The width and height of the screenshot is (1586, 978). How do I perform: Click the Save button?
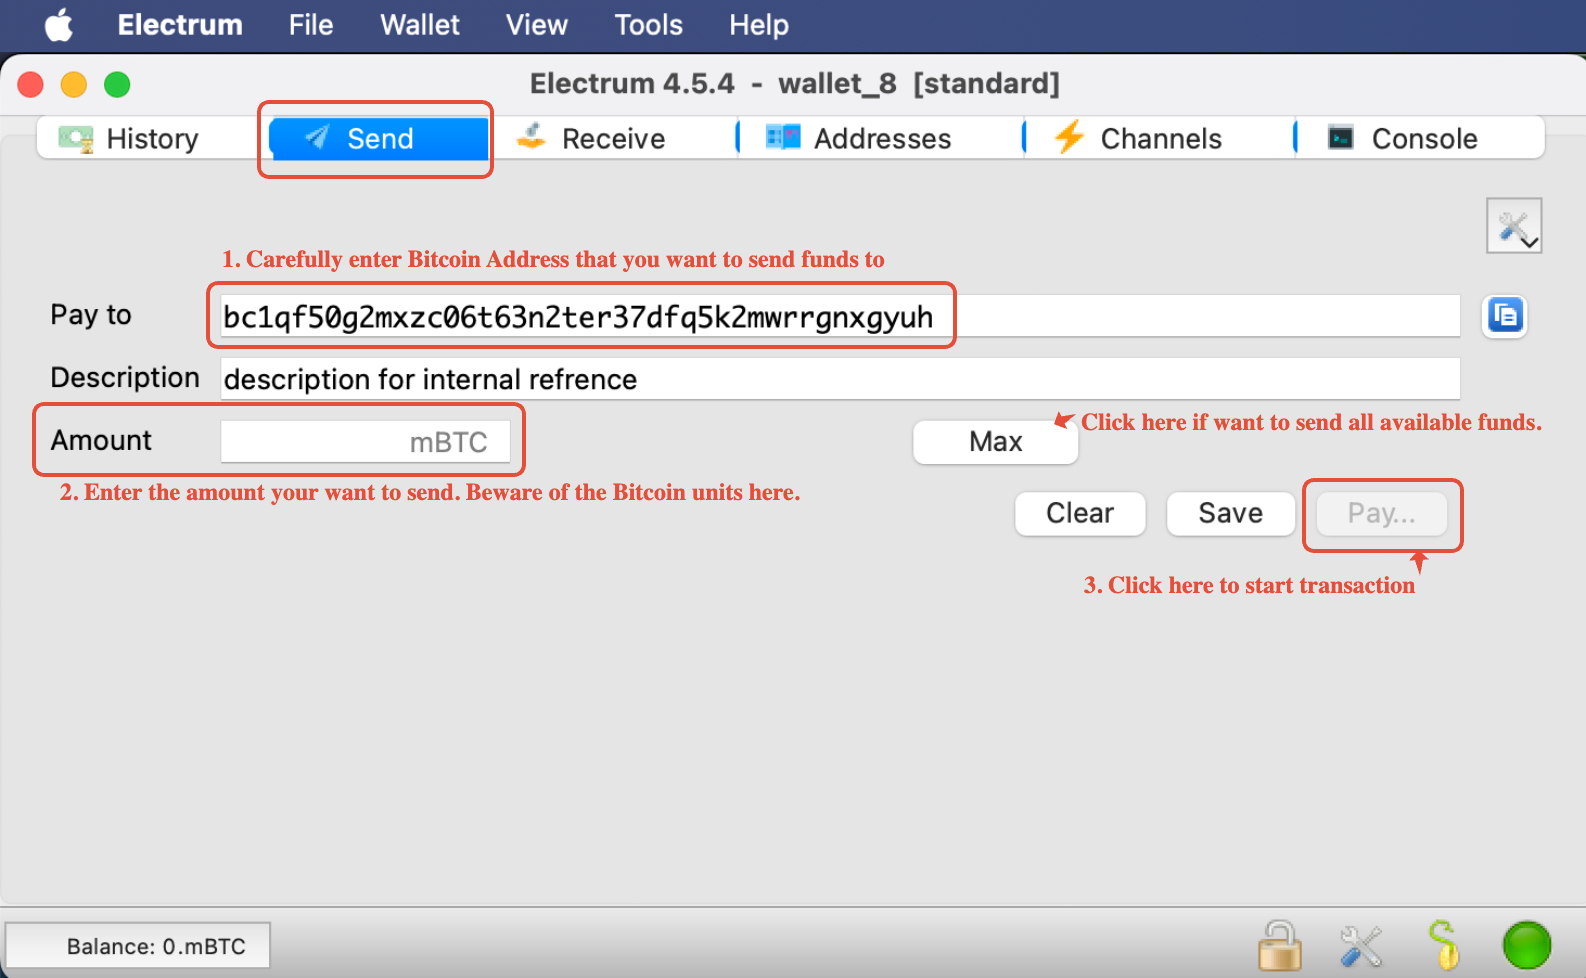pos(1231,513)
